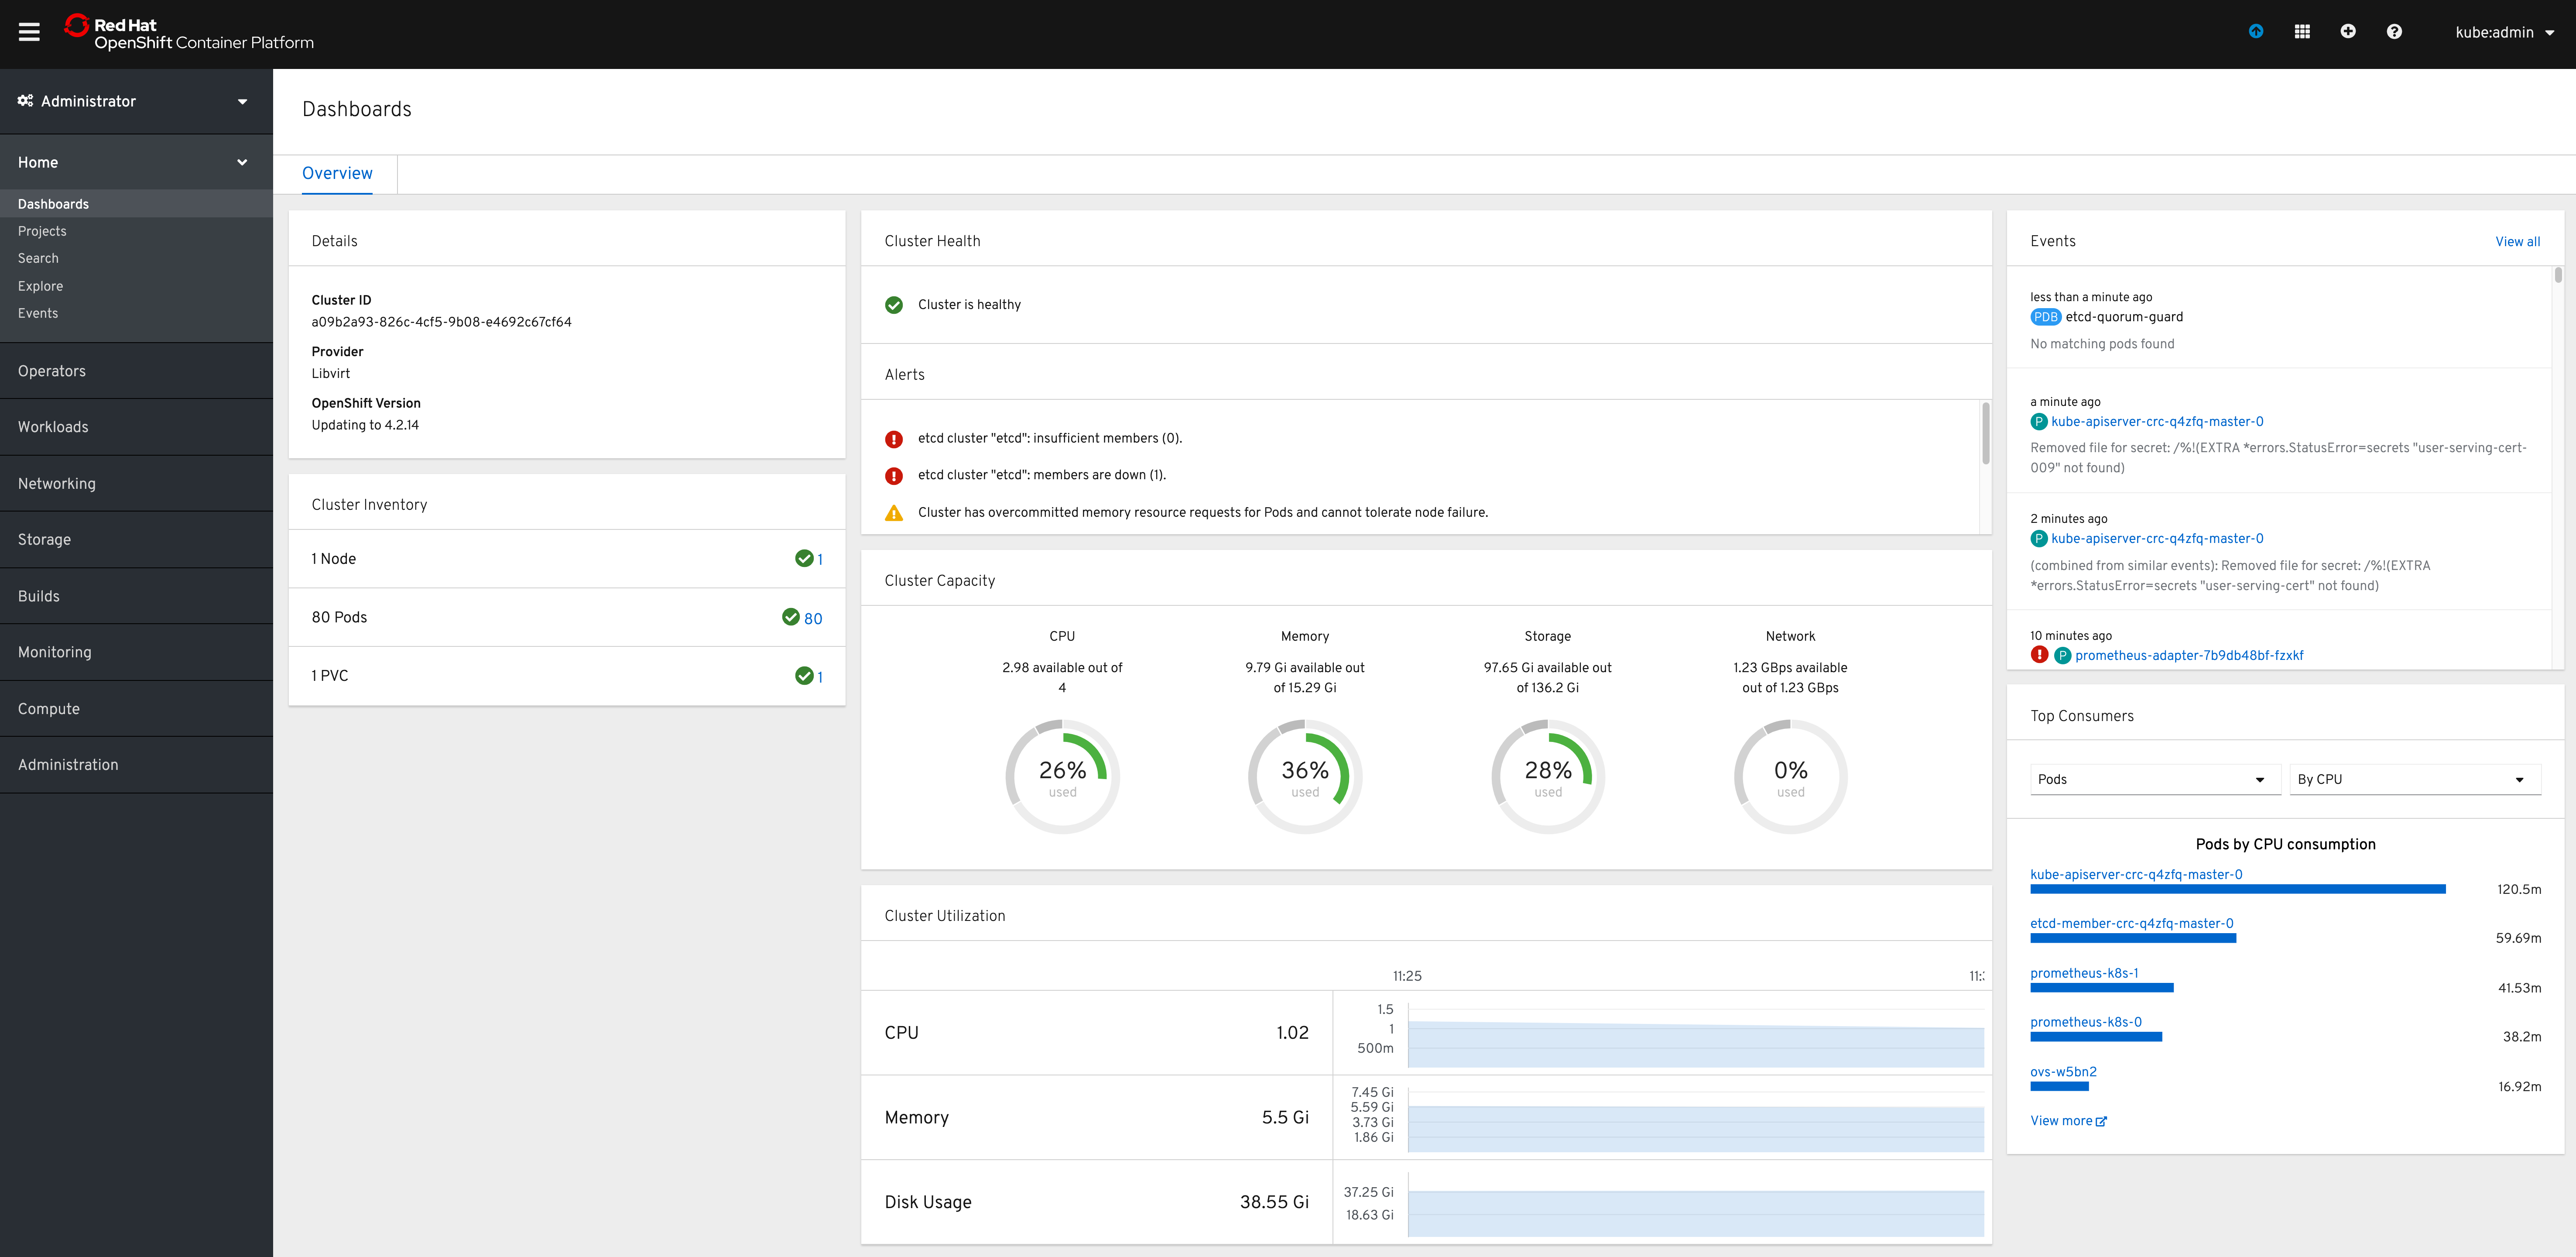The height and width of the screenshot is (1257, 2576).
Task: Open the cluster upgrade arrow icon
Action: [2256, 31]
